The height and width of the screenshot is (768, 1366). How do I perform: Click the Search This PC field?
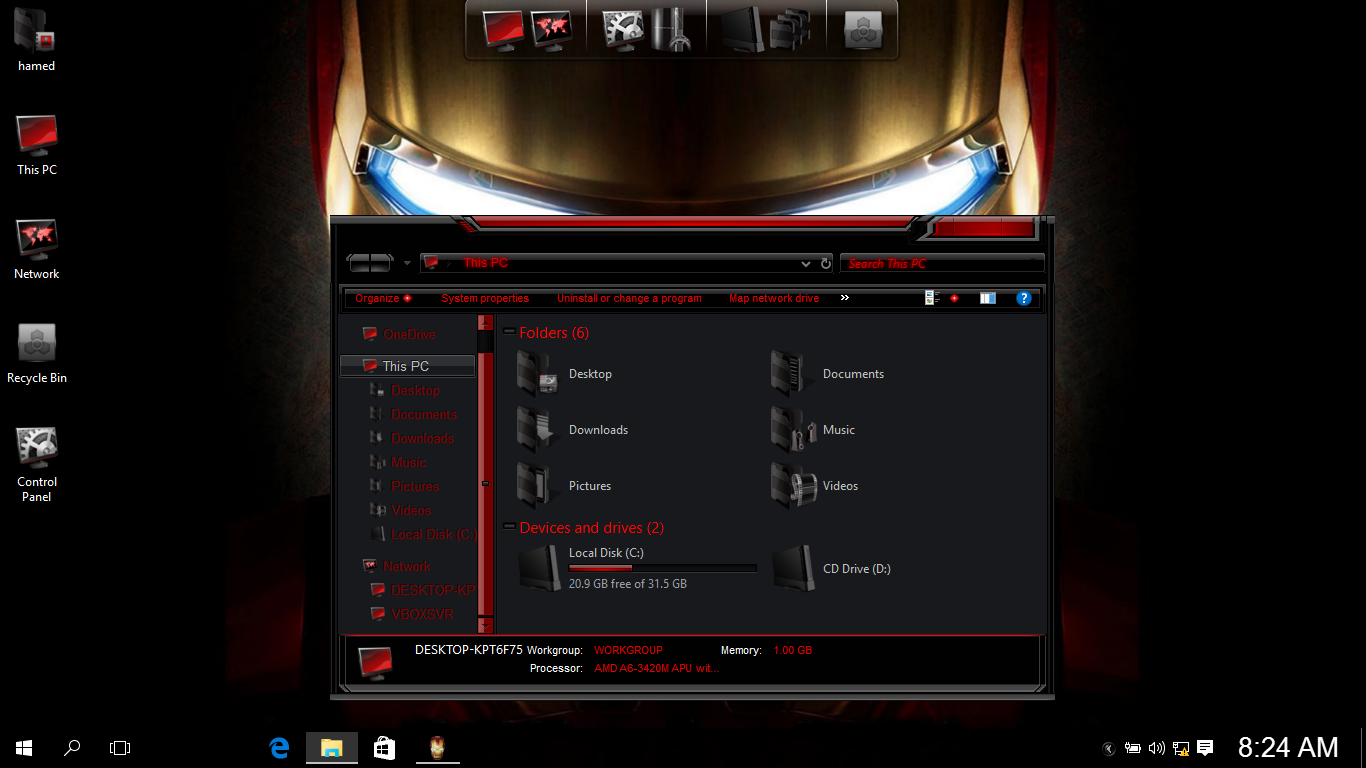[940, 264]
